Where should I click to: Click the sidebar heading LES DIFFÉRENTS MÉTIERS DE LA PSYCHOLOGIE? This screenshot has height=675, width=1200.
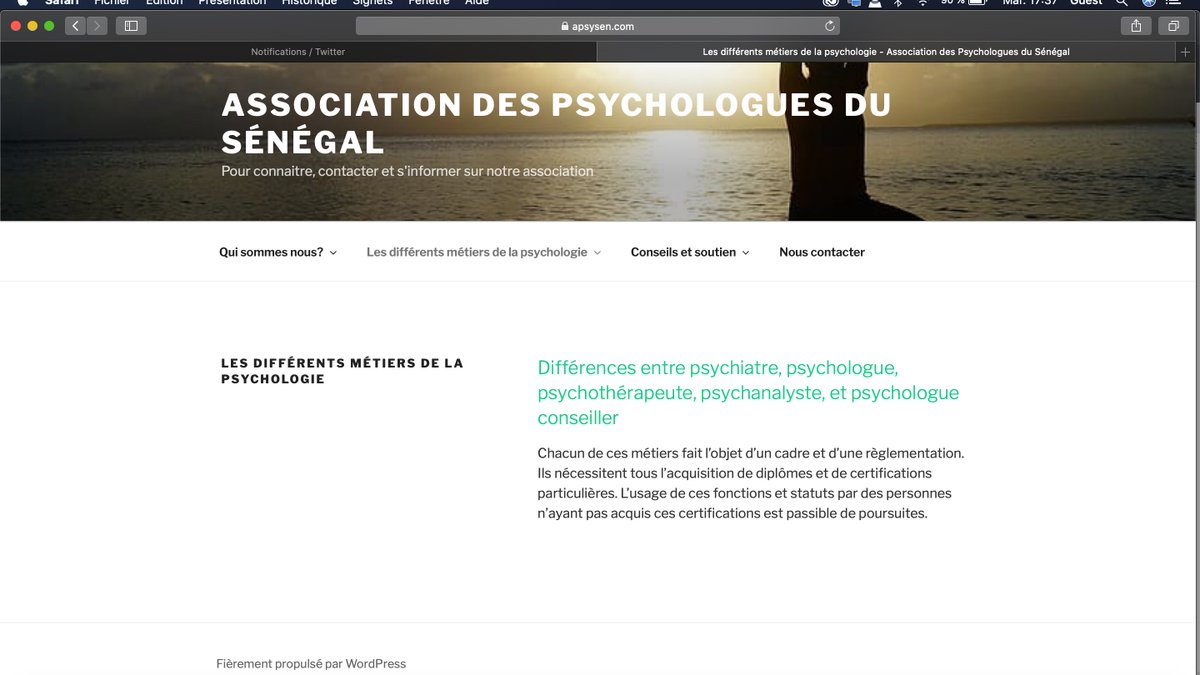(x=342, y=371)
